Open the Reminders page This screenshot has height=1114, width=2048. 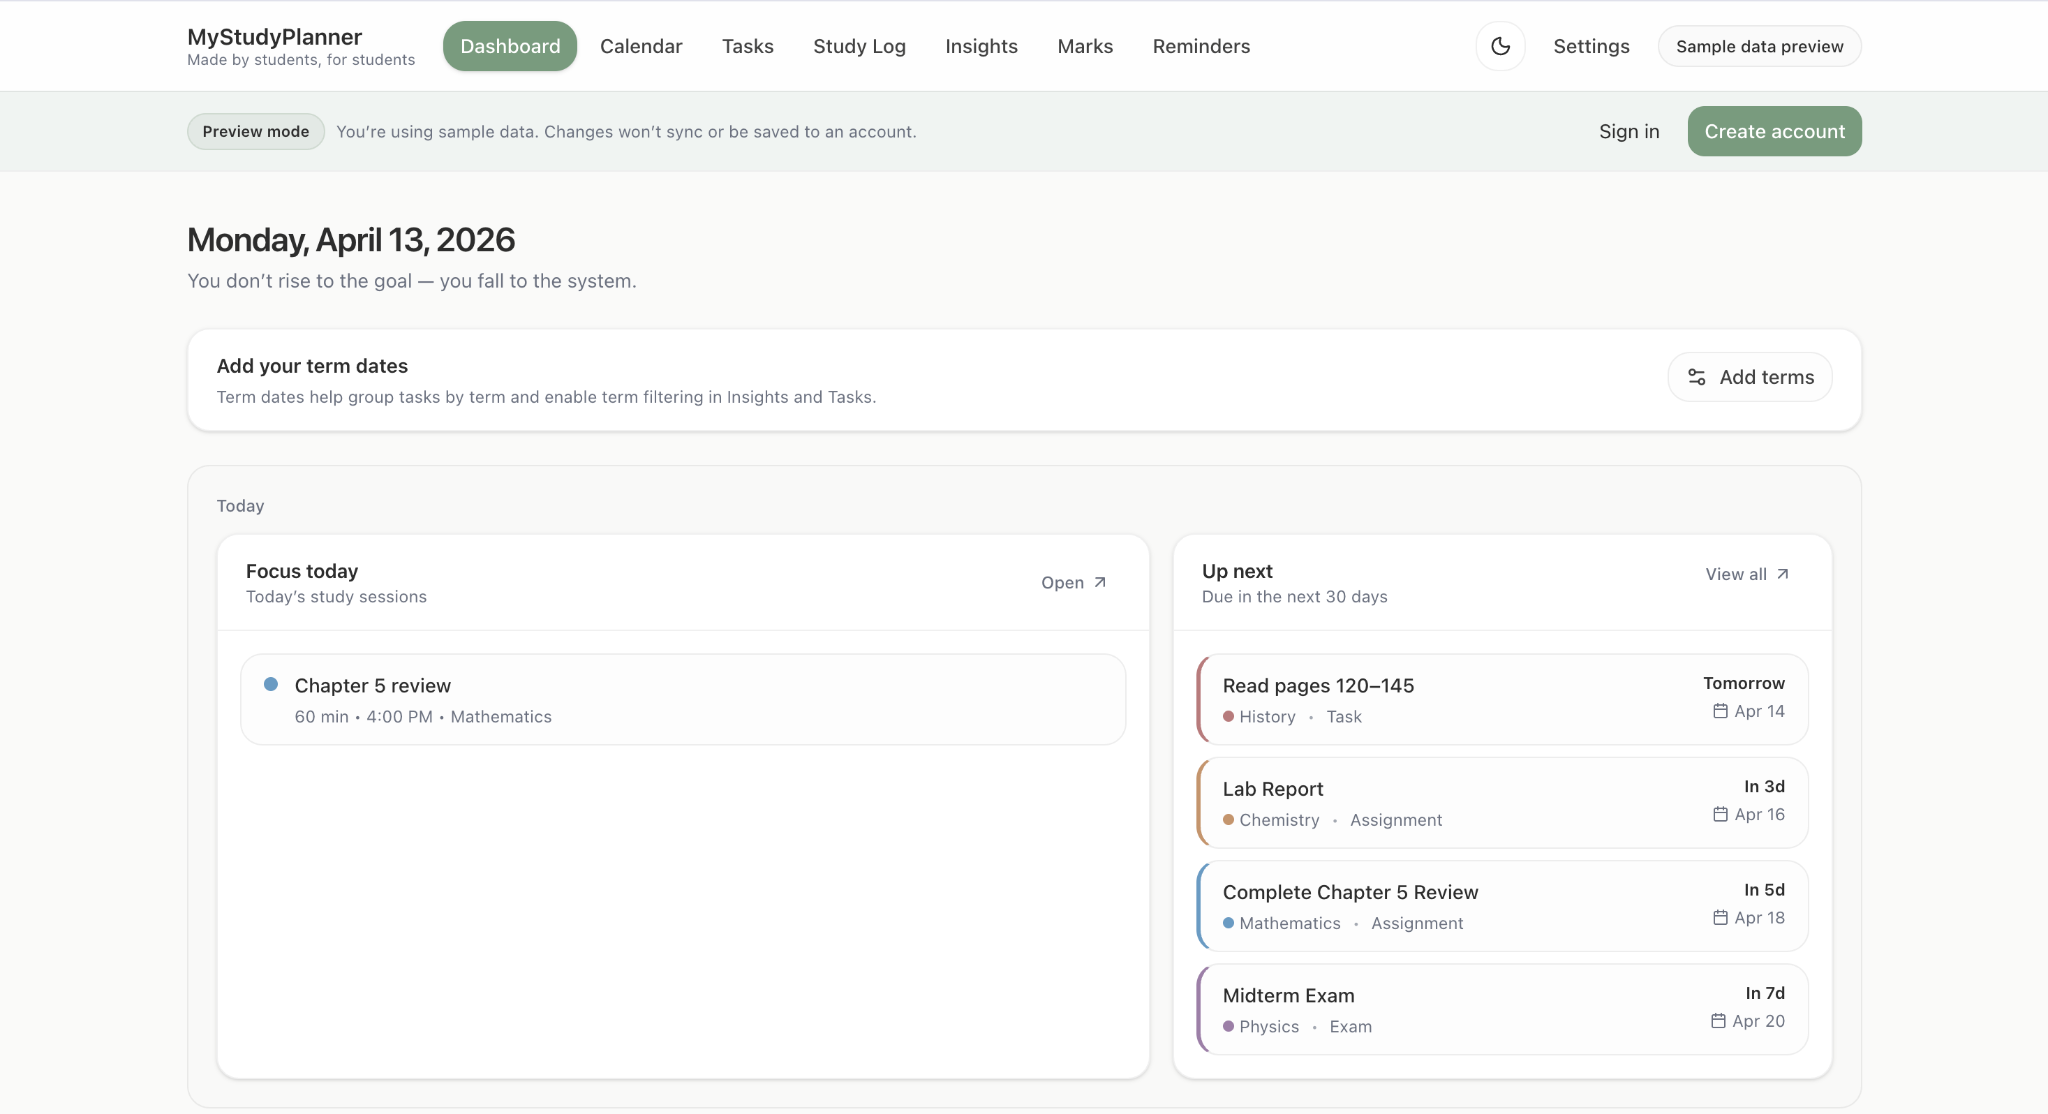(x=1201, y=46)
